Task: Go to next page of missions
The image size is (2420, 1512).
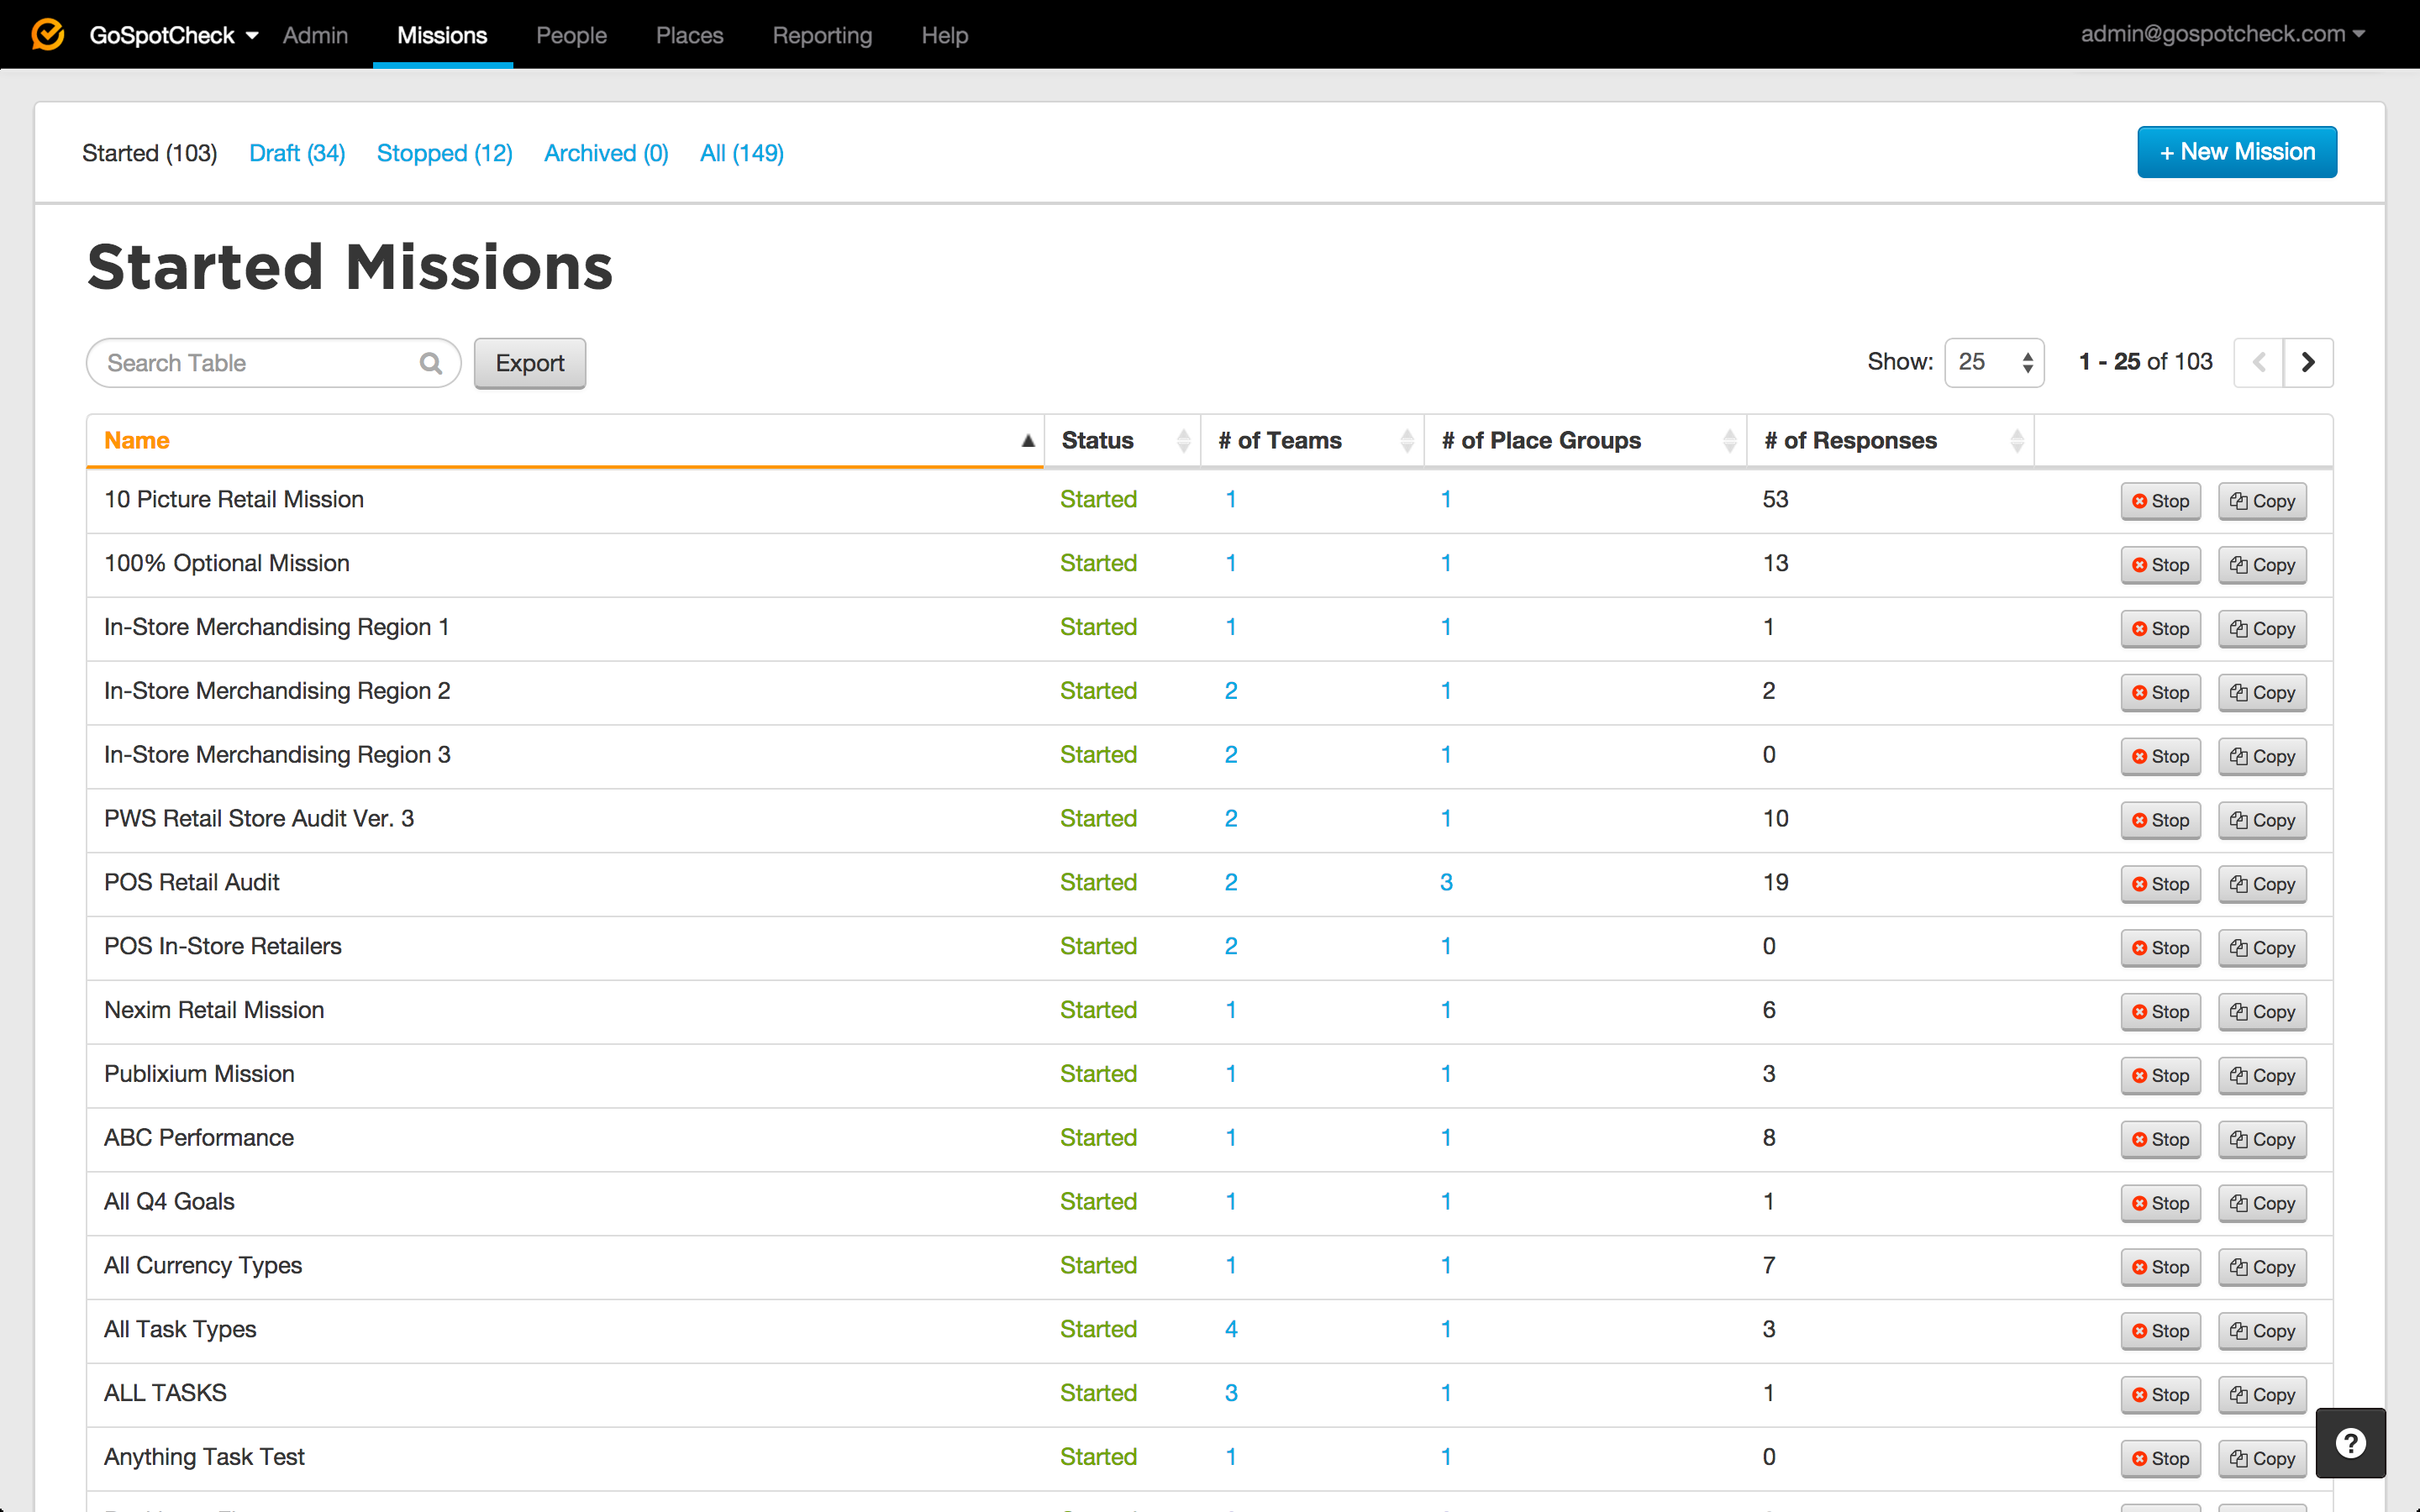Action: click(x=2308, y=362)
